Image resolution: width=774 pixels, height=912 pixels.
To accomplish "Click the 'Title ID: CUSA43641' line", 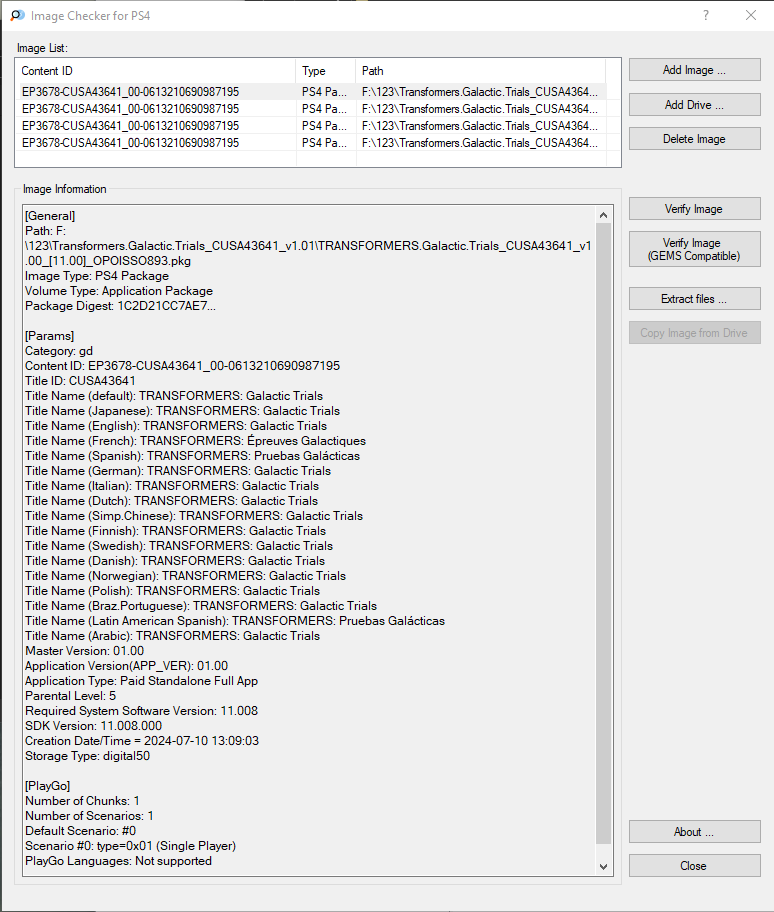I will (80, 381).
